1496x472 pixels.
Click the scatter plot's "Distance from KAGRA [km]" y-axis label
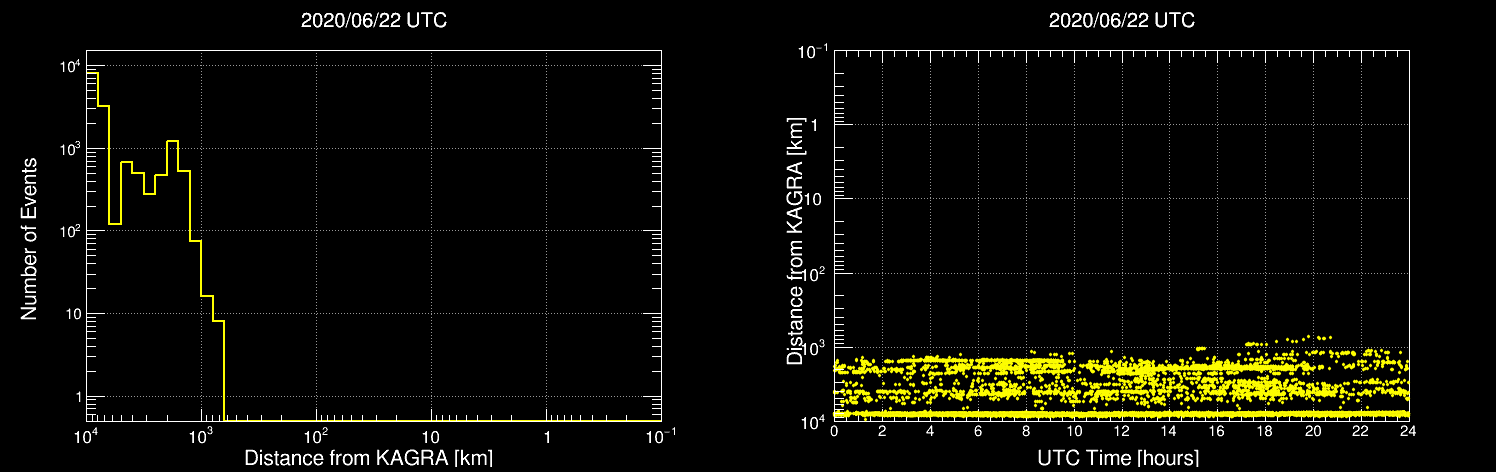click(x=794, y=239)
